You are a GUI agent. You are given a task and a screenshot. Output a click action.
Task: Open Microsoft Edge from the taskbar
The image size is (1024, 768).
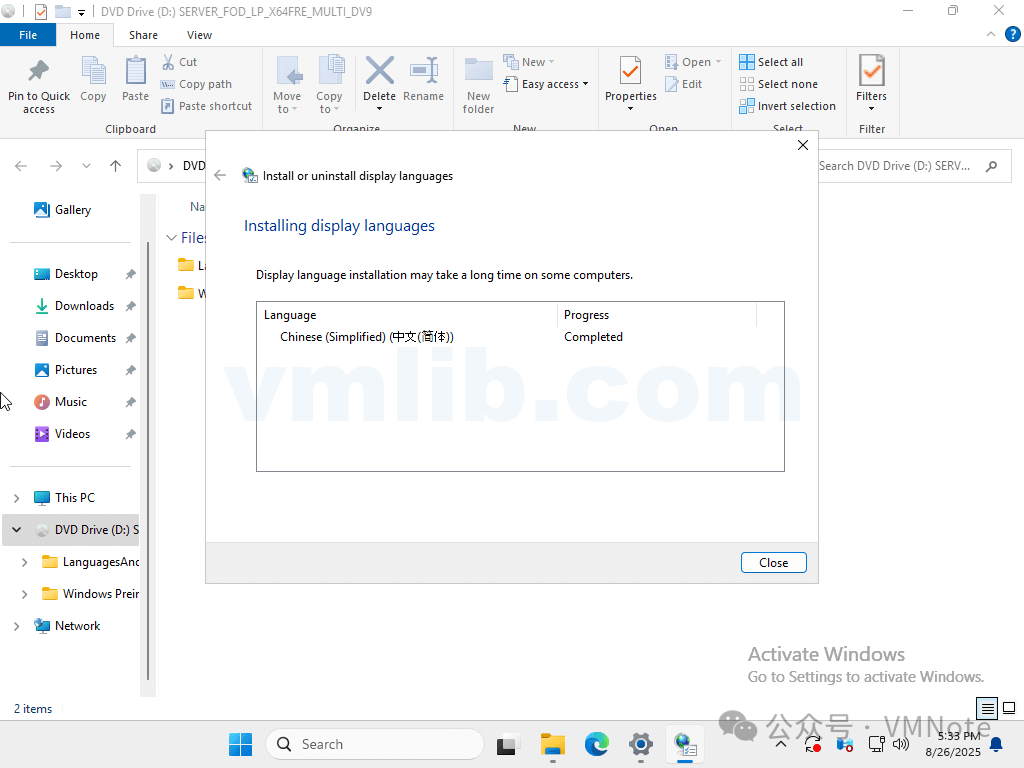point(597,744)
